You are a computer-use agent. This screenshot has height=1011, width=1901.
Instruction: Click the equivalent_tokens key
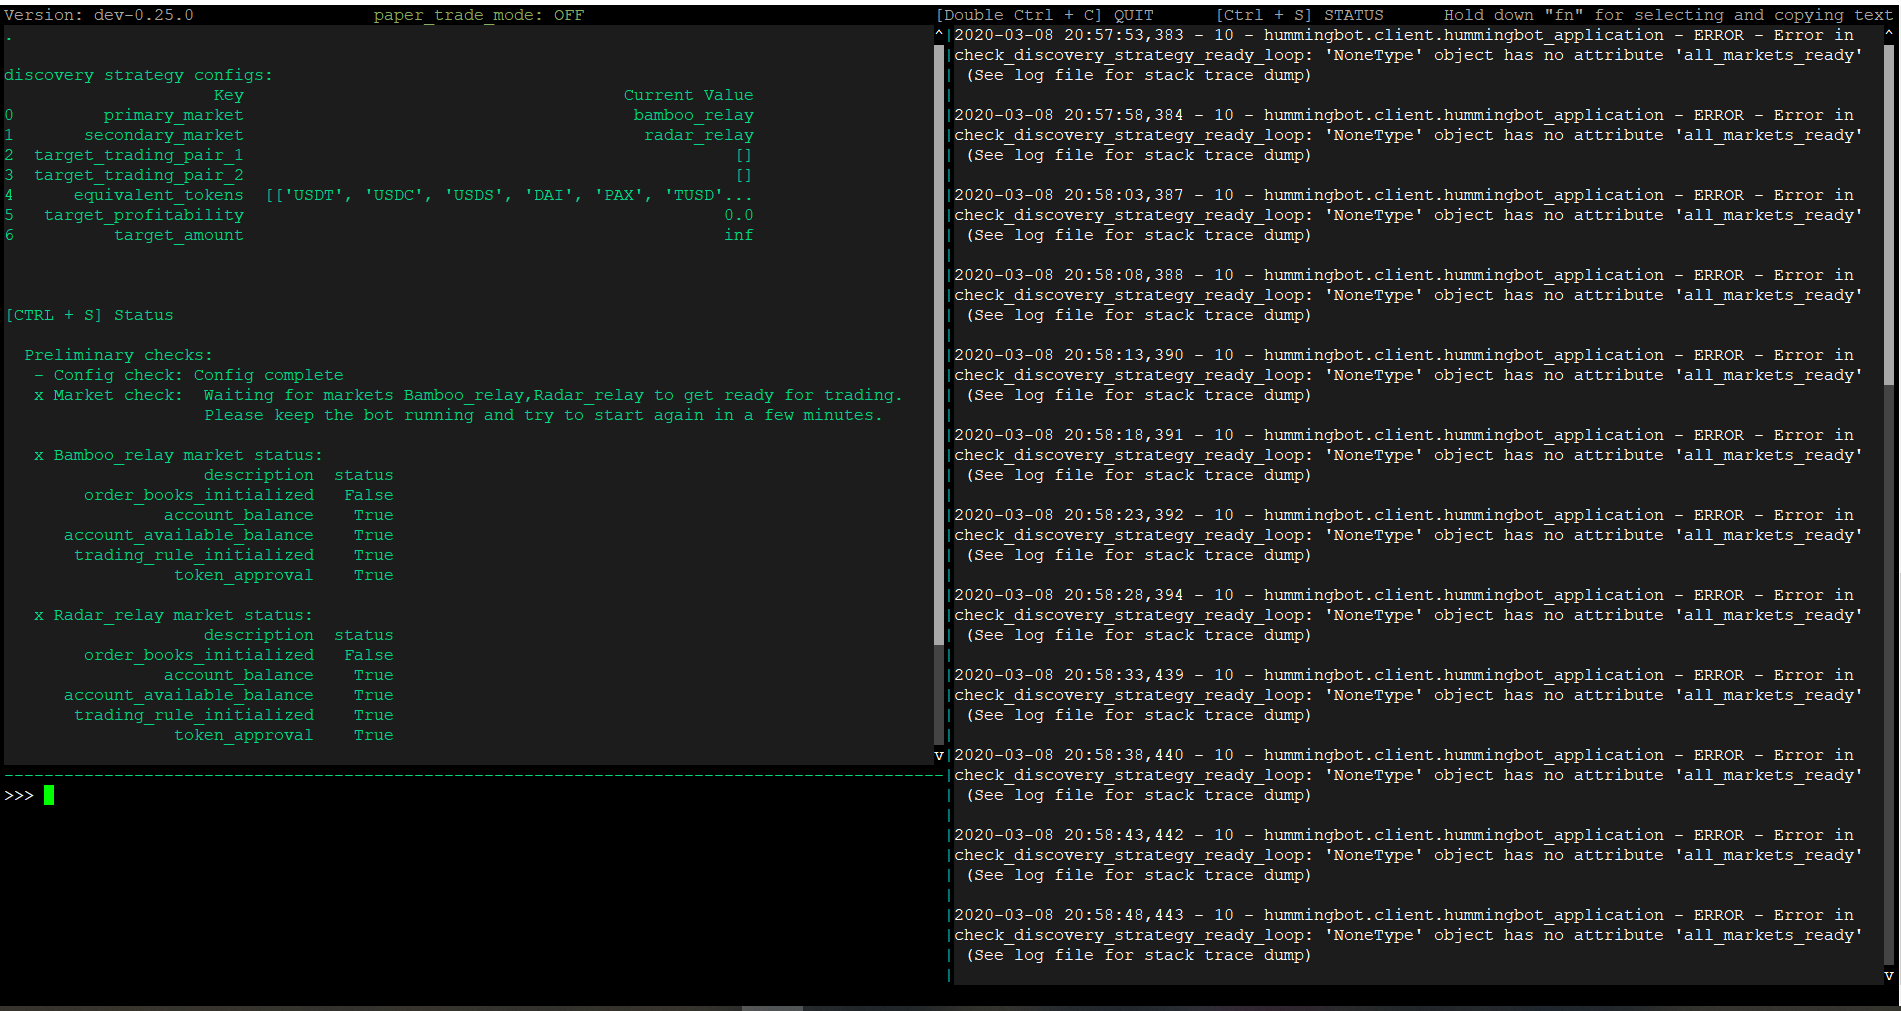tap(158, 195)
